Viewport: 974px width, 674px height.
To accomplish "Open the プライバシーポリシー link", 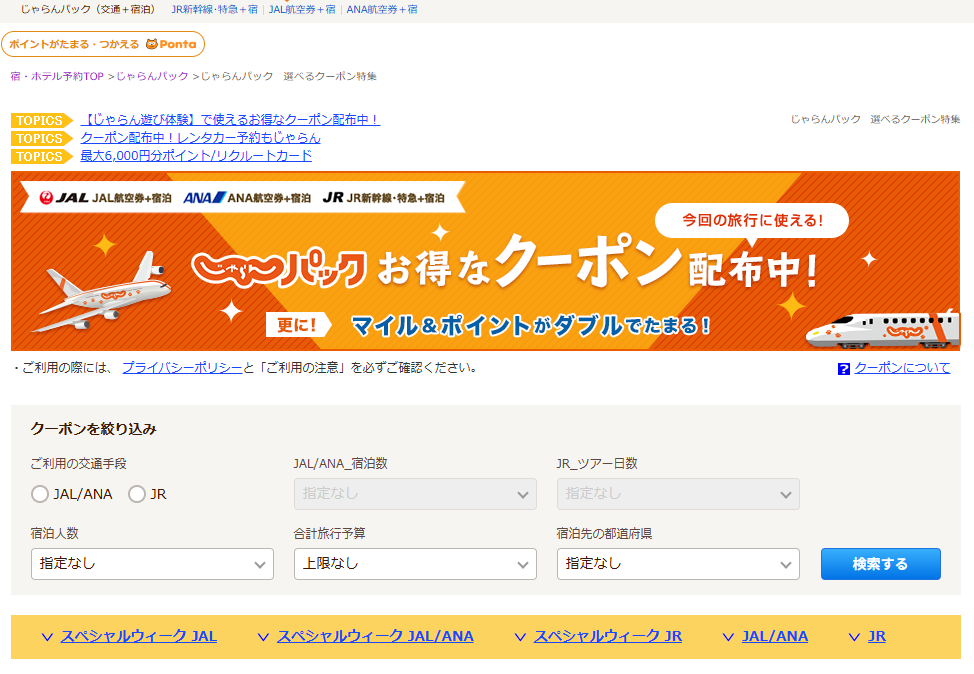I will [182, 368].
